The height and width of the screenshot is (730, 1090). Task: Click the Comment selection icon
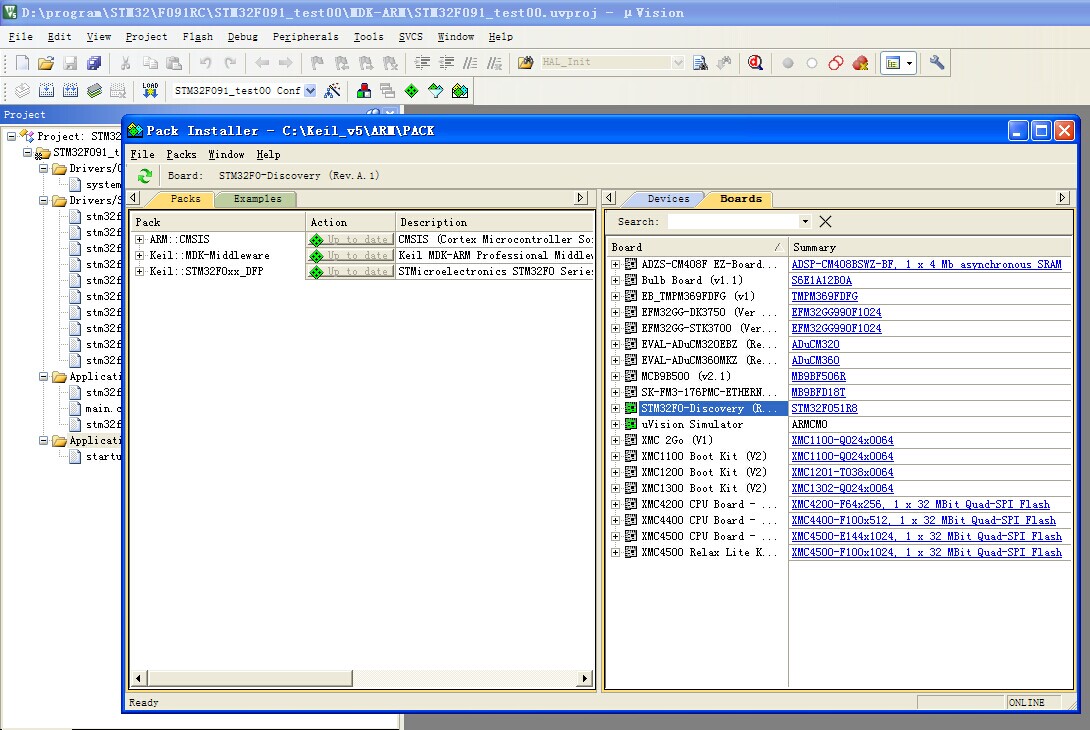(x=470, y=63)
